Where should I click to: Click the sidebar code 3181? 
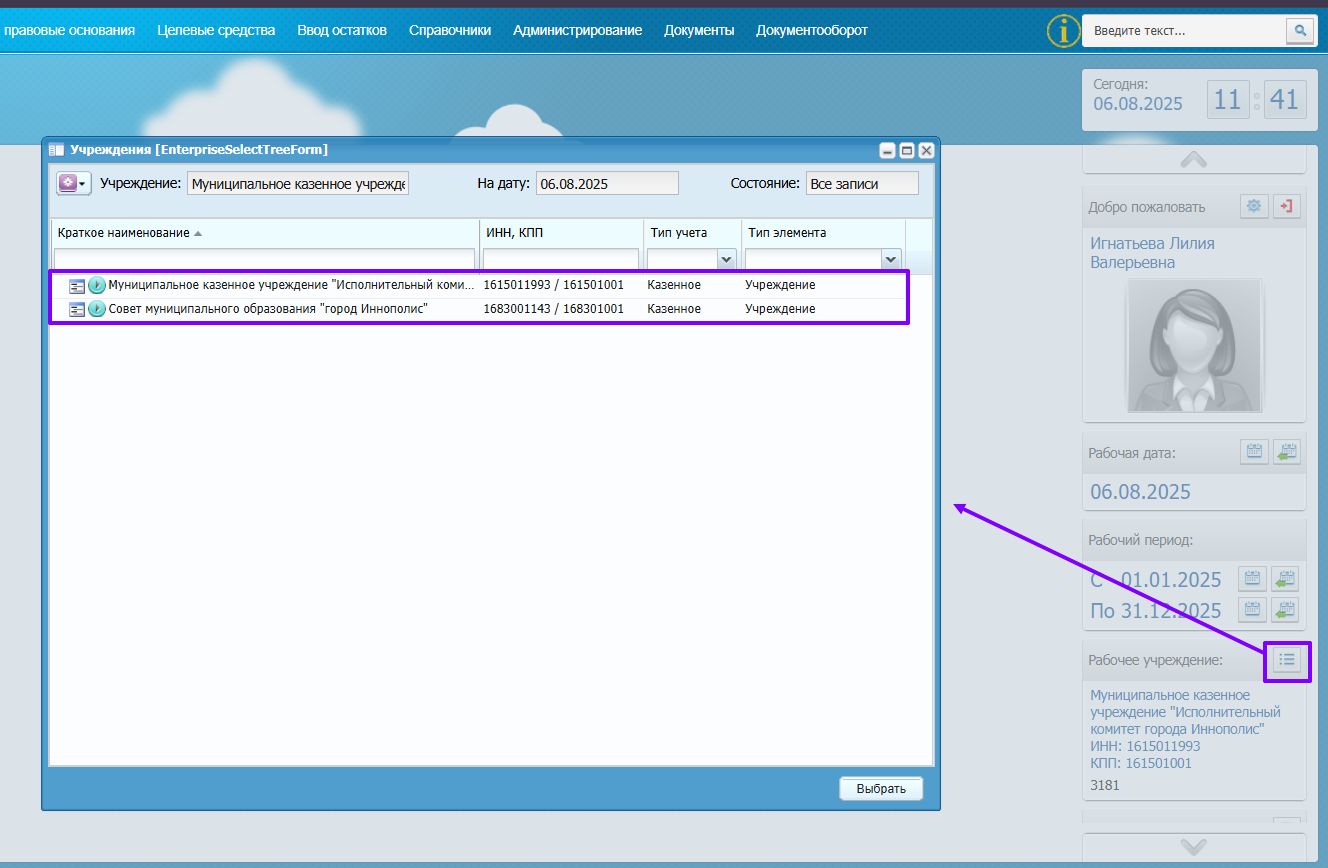(1105, 785)
